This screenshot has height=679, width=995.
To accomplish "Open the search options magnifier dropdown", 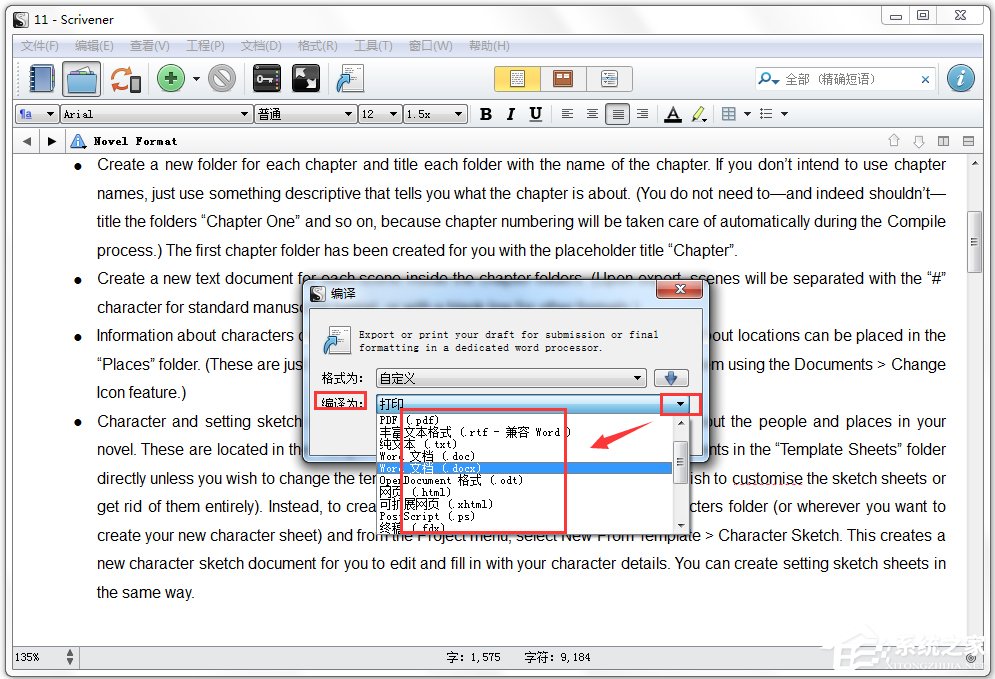I will tap(768, 79).
